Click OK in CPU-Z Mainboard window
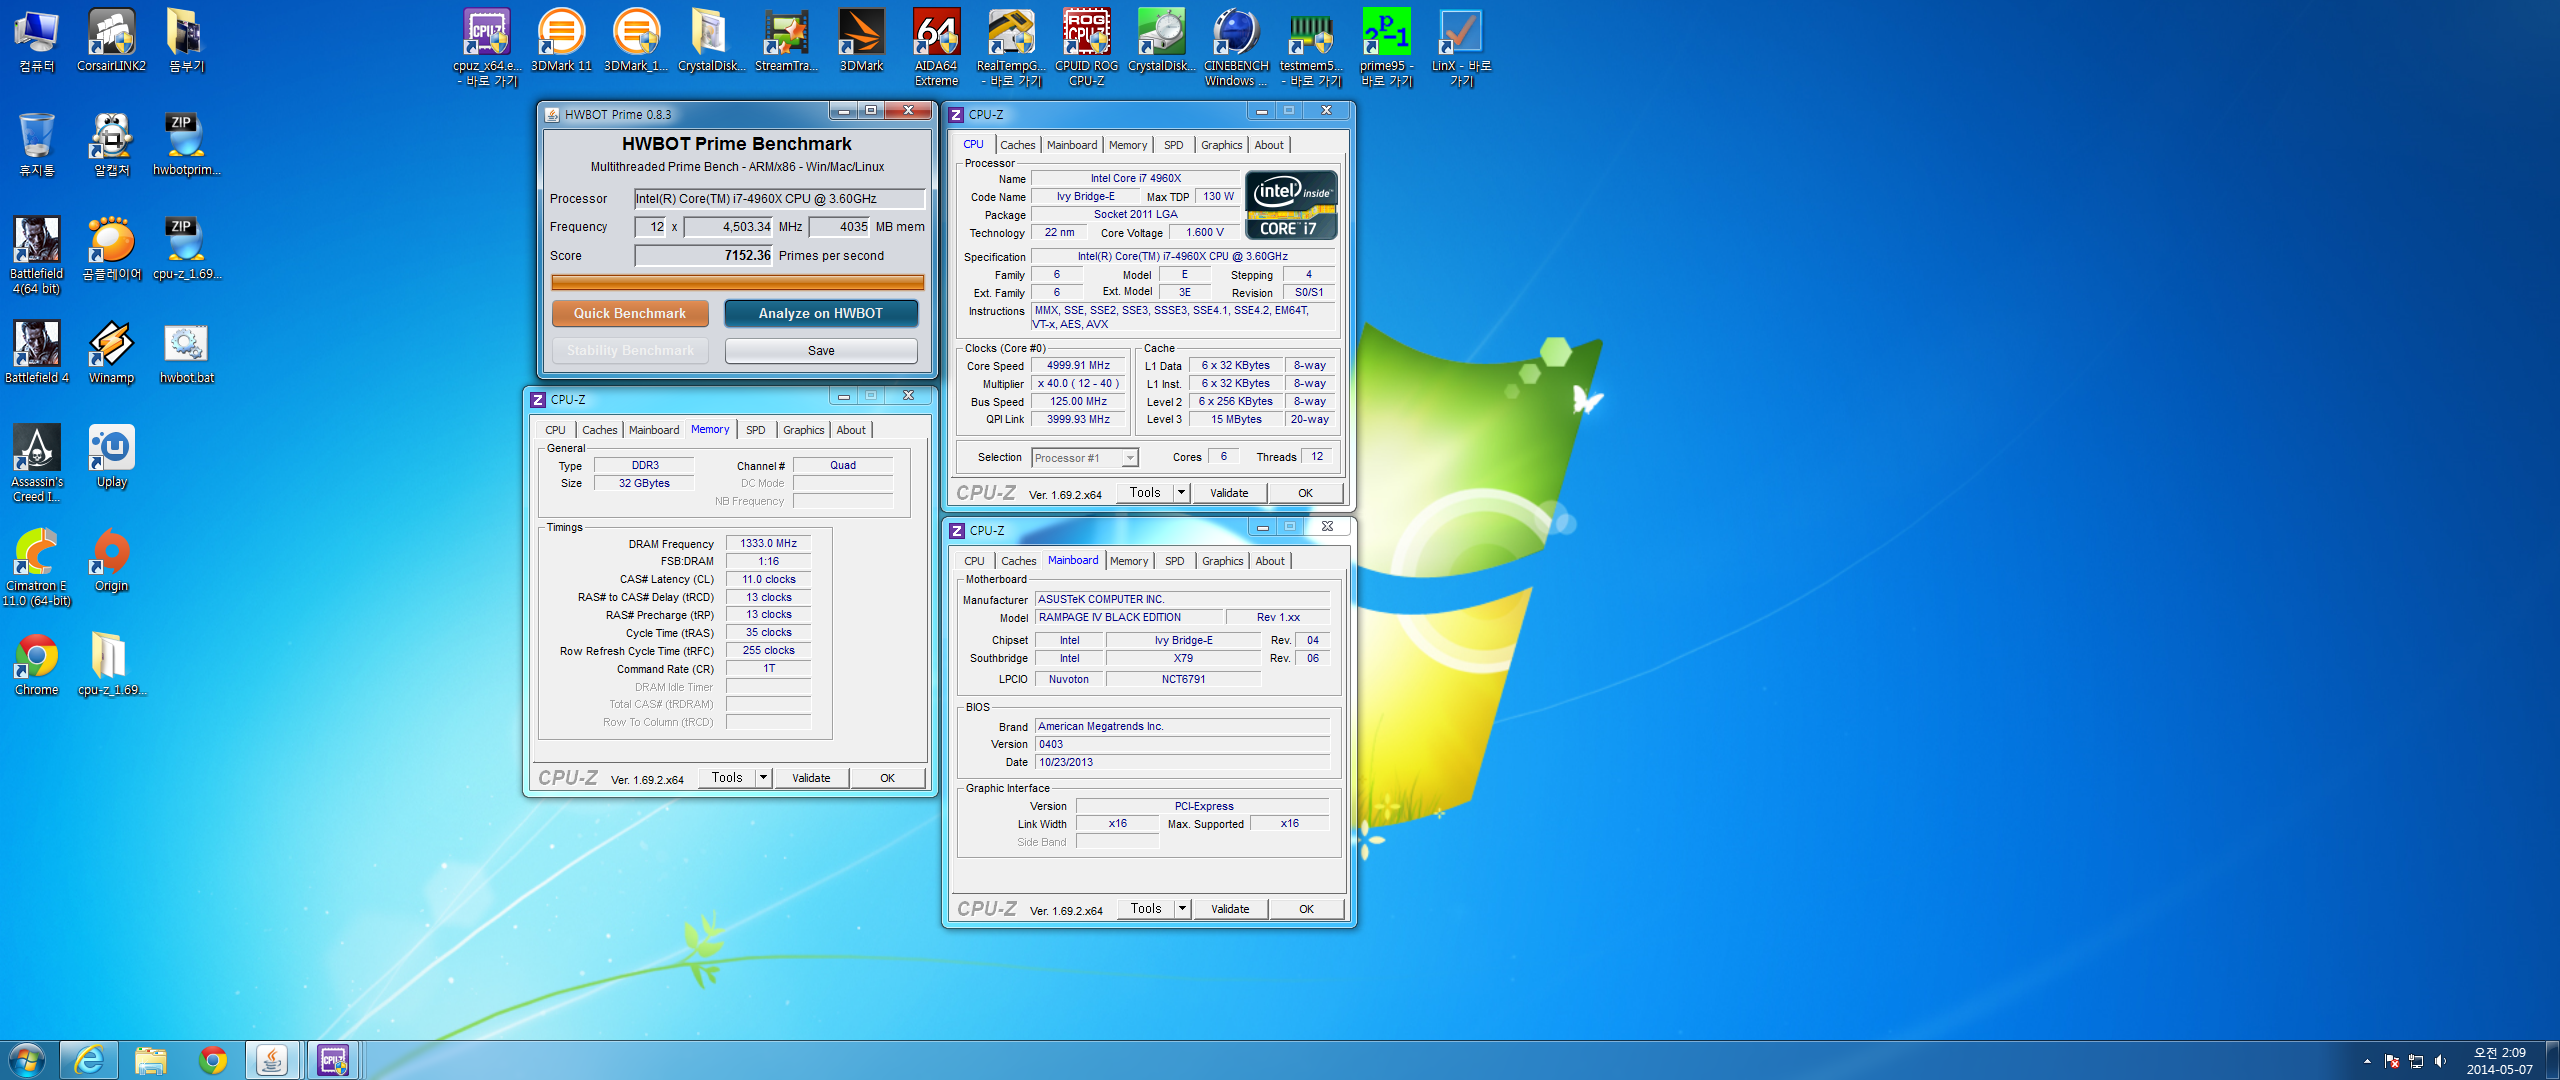Viewport: 2560px width, 1080px height. click(1306, 909)
